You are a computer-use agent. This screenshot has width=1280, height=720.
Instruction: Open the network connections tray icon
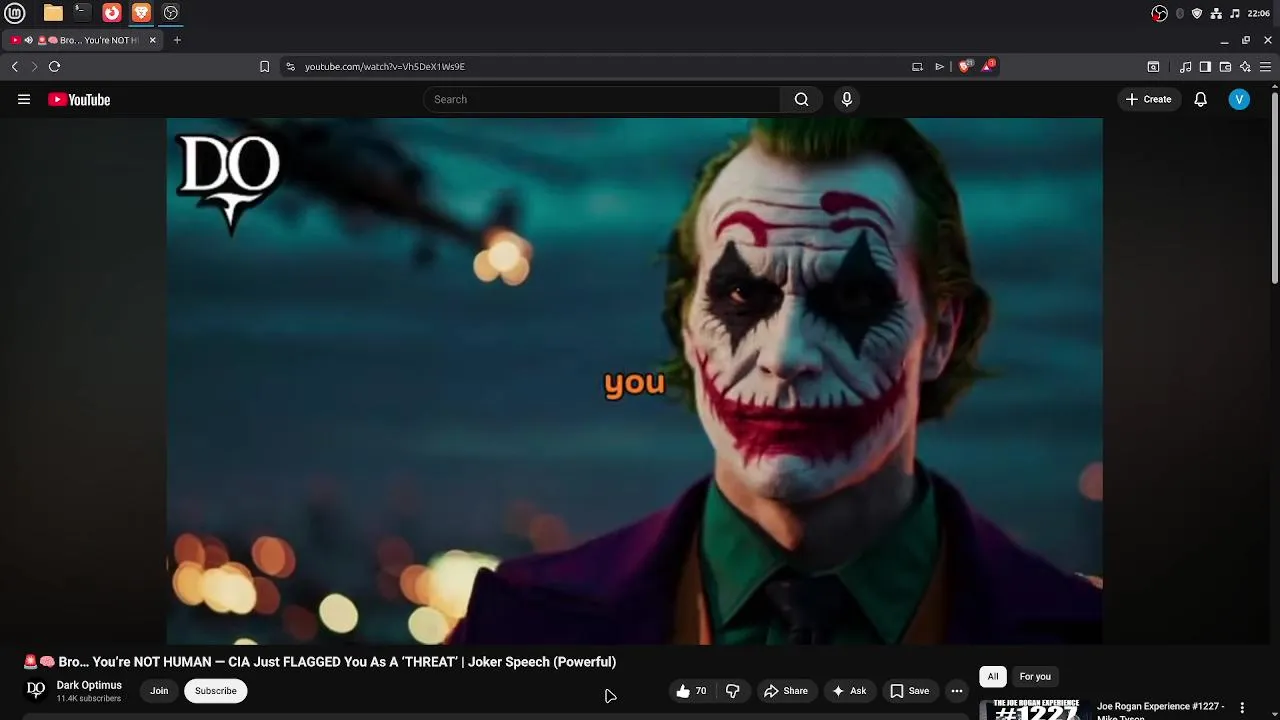(1216, 13)
